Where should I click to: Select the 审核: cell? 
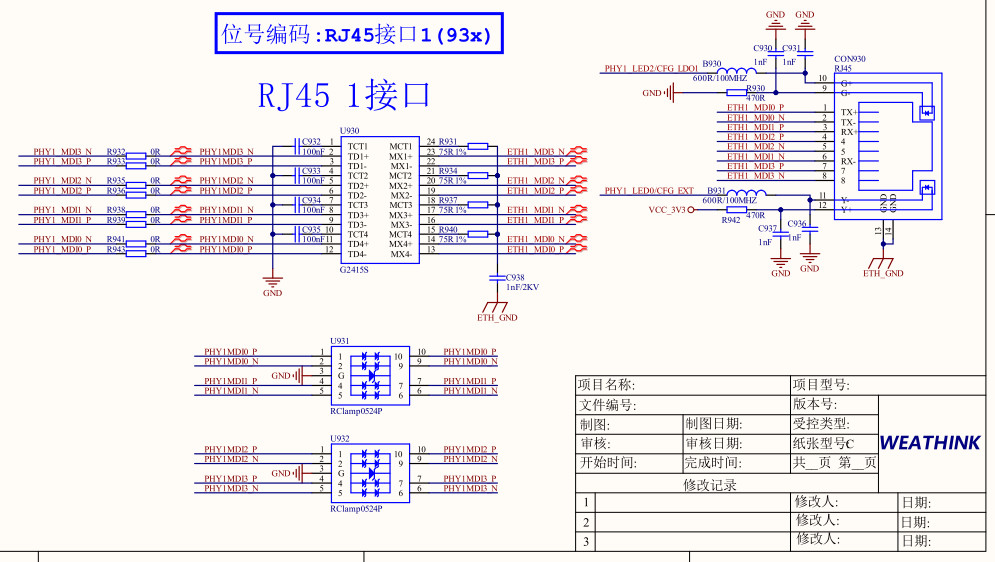[x=629, y=443]
